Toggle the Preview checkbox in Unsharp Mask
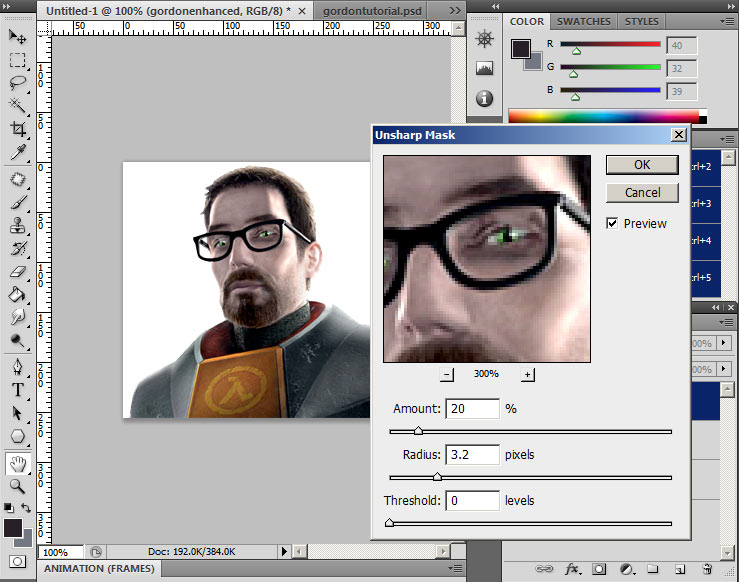739x582 pixels. (x=612, y=224)
